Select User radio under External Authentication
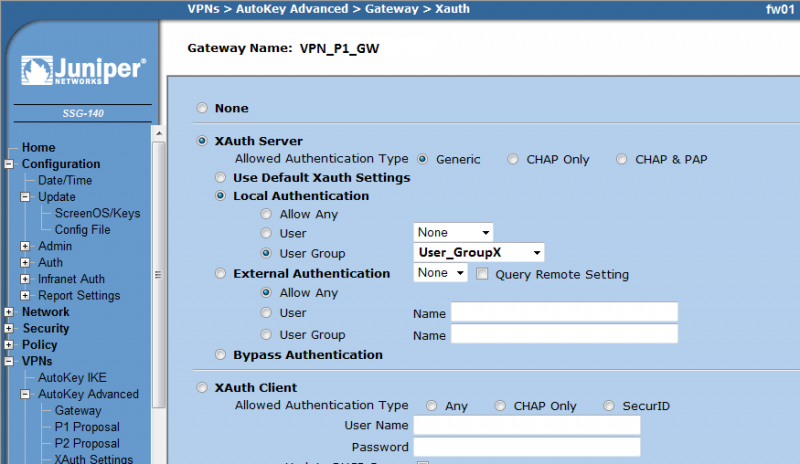The image size is (800, 464). pos(266,312)
